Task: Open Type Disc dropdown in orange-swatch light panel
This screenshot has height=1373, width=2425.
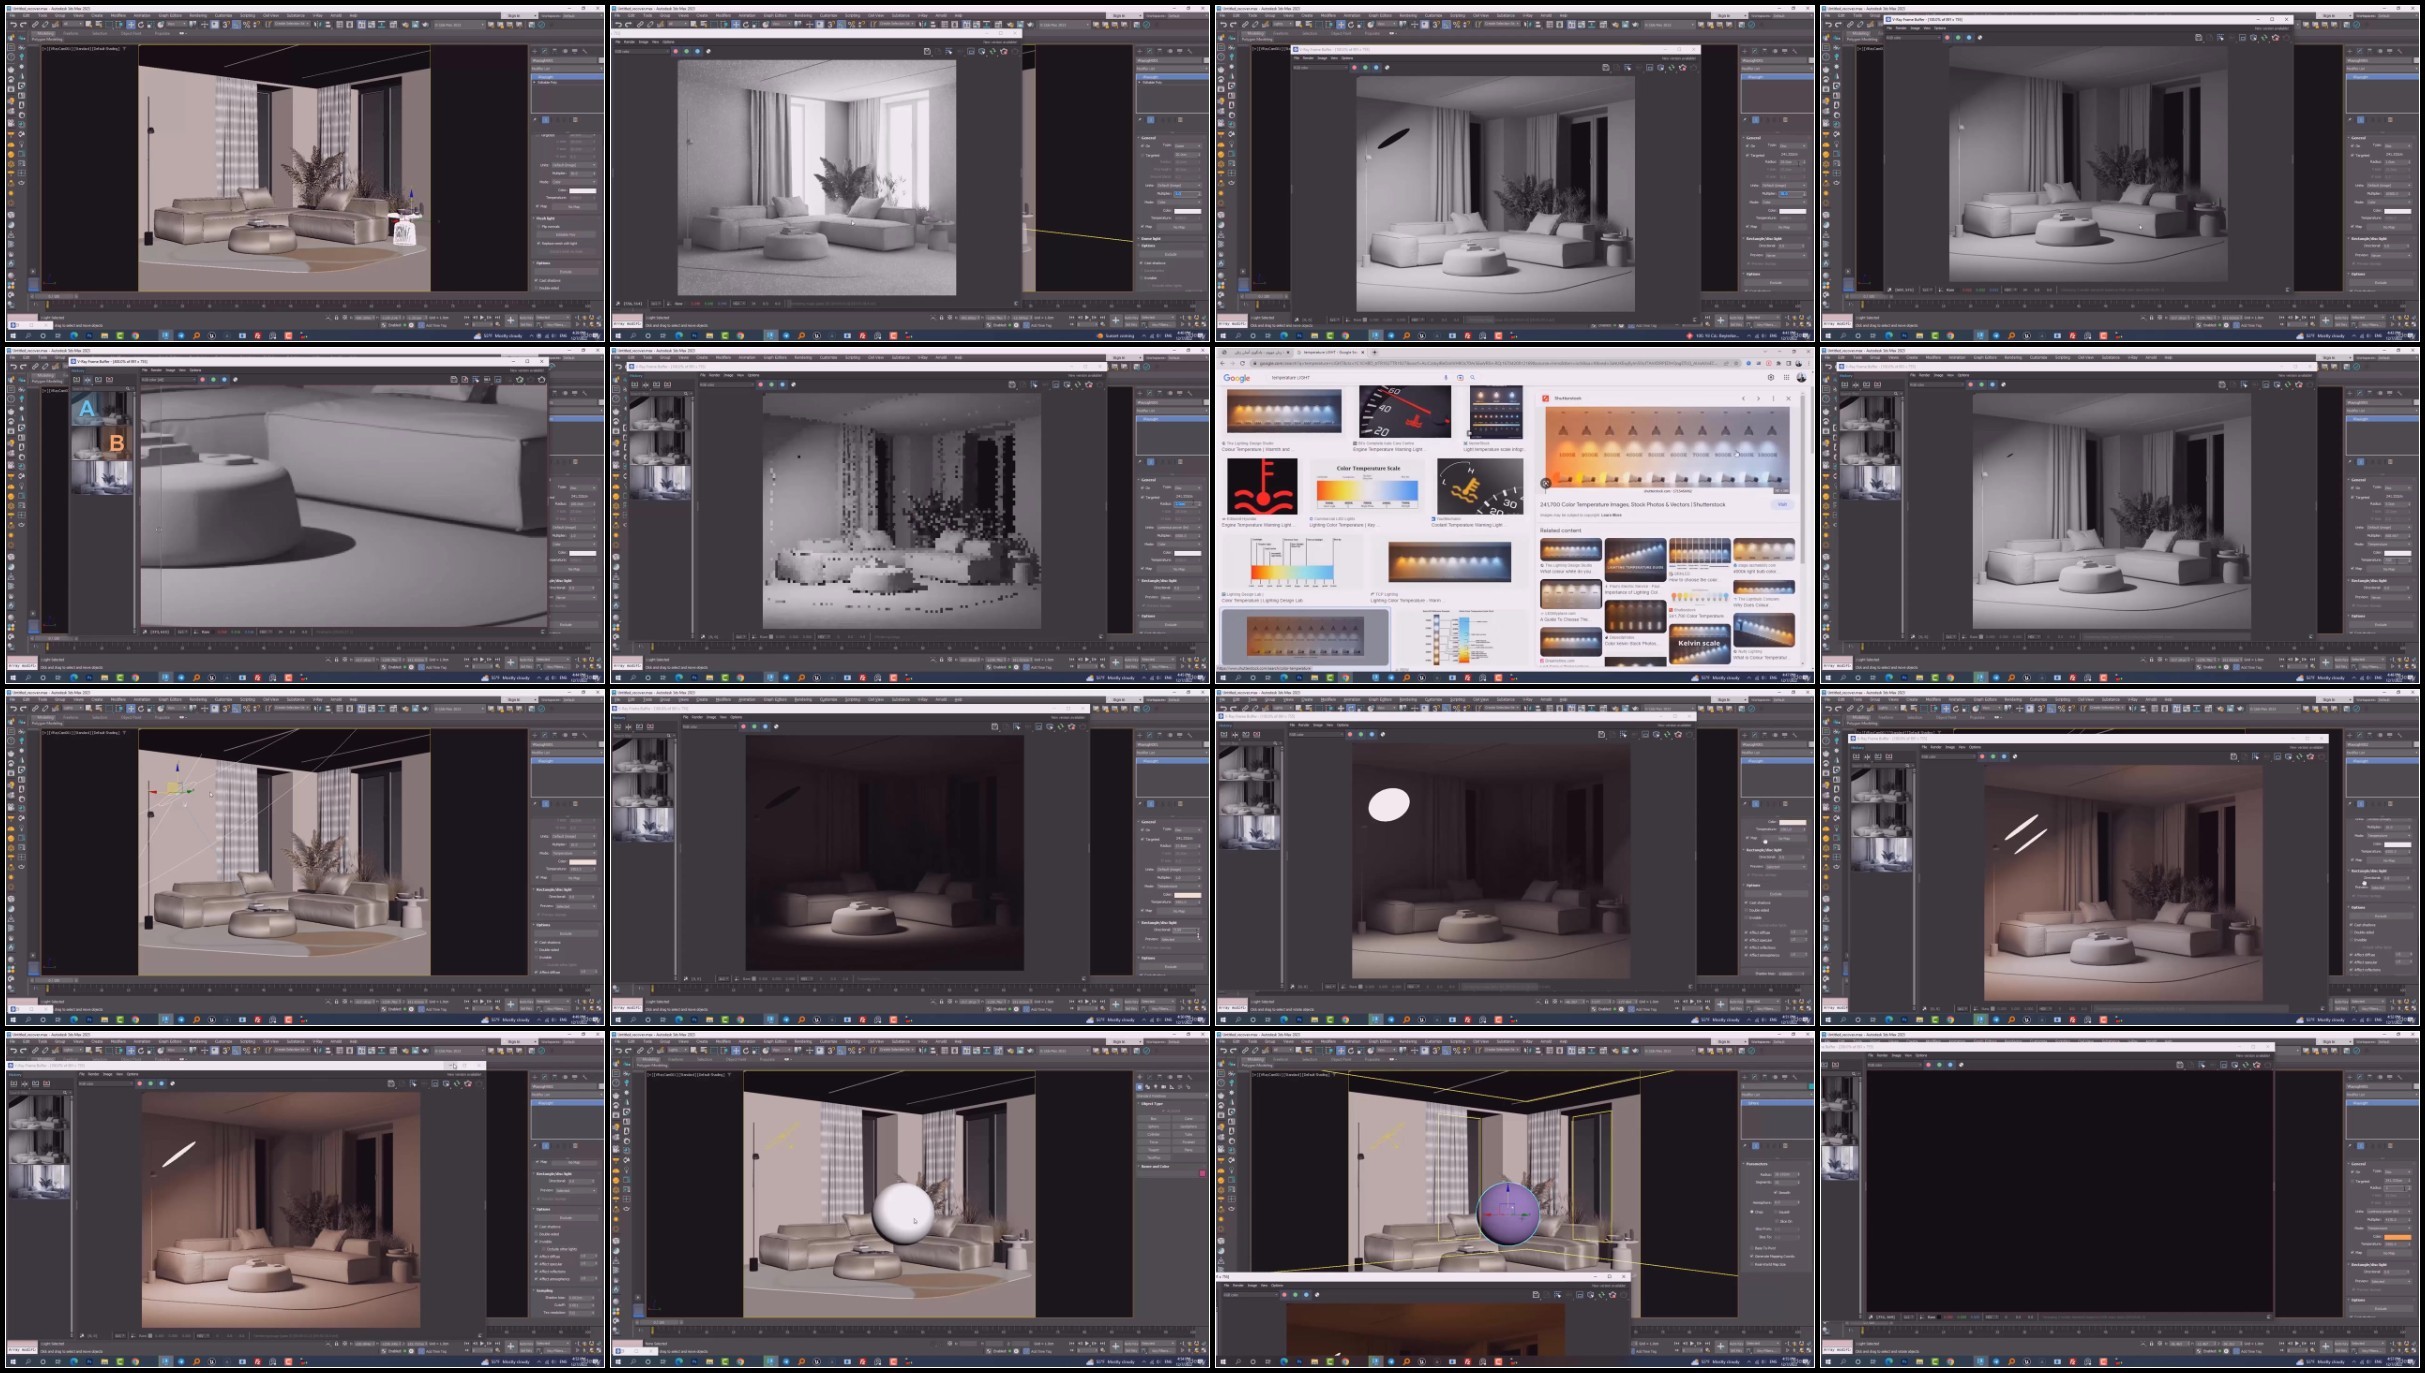Action: 2398,1172
